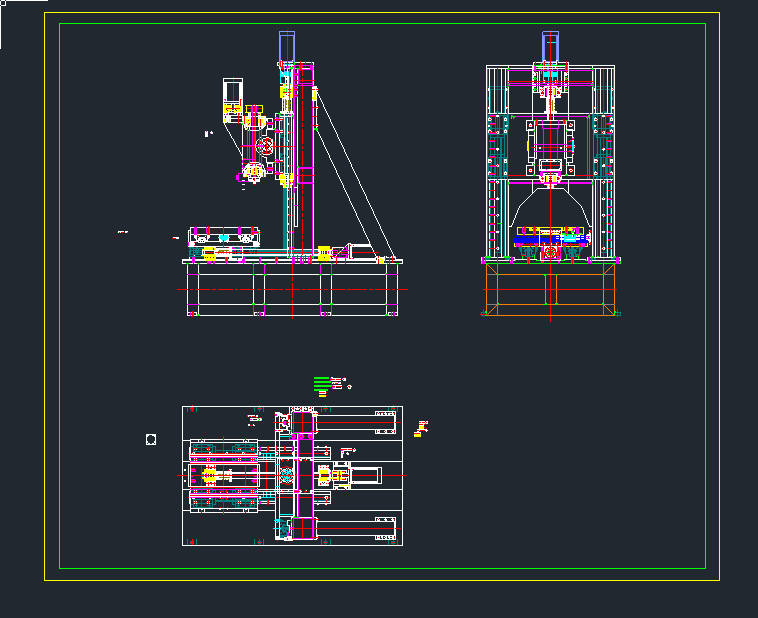Click the yellow outer drawing border's top edge
The image size is (758, 618).
[380, 13]
